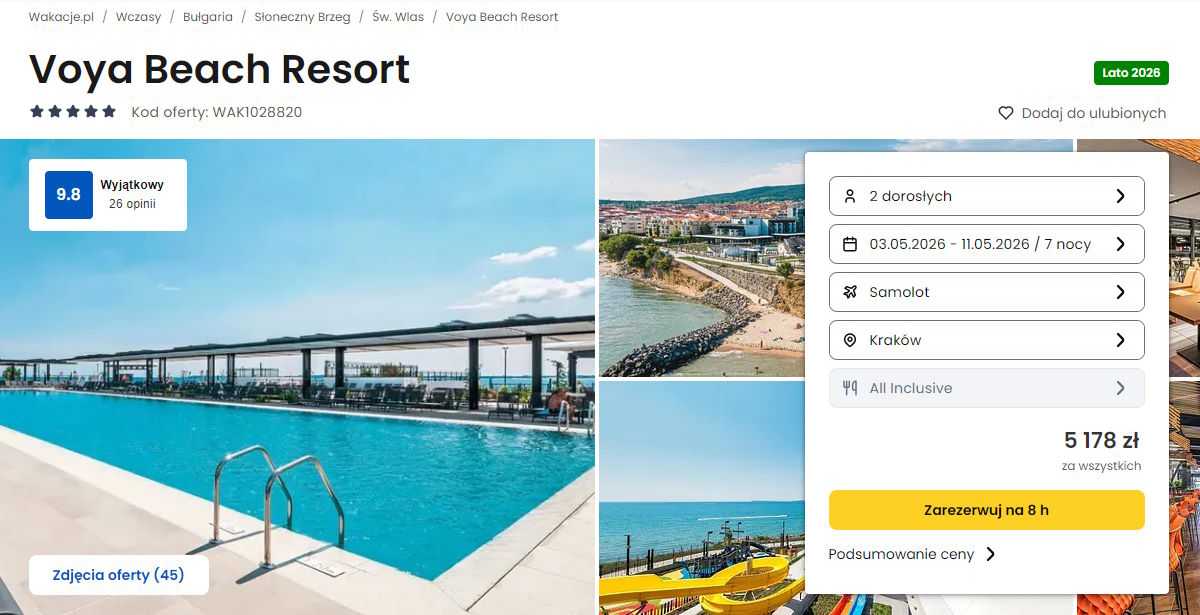Click the location pin icon beside Kraków

pyautogui.click(x=850, y=340)
